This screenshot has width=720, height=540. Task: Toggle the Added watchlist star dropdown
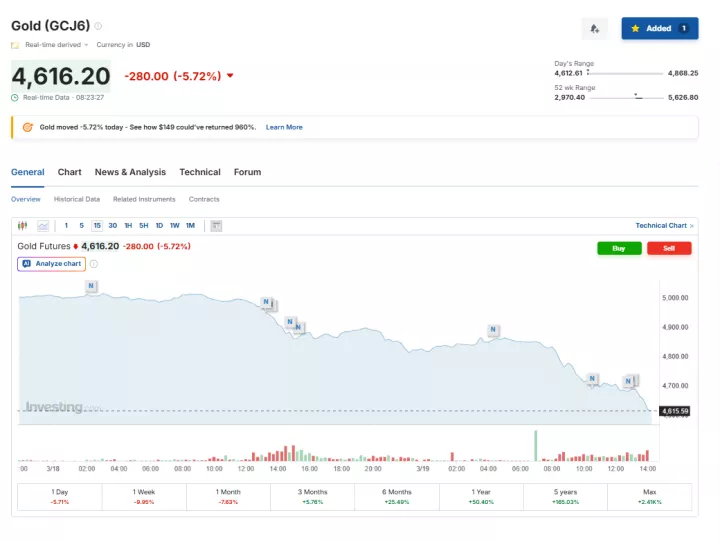click(x=658, y=29)
